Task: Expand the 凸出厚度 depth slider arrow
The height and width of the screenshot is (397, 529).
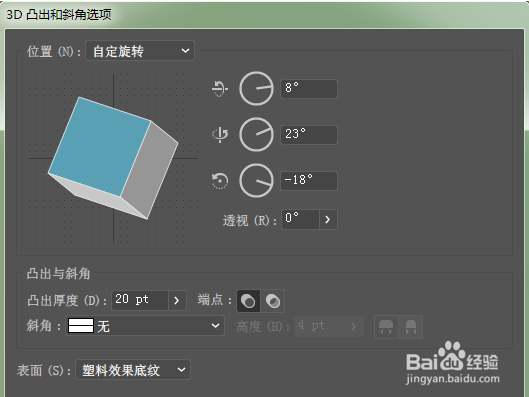Action: pos(177,300)
